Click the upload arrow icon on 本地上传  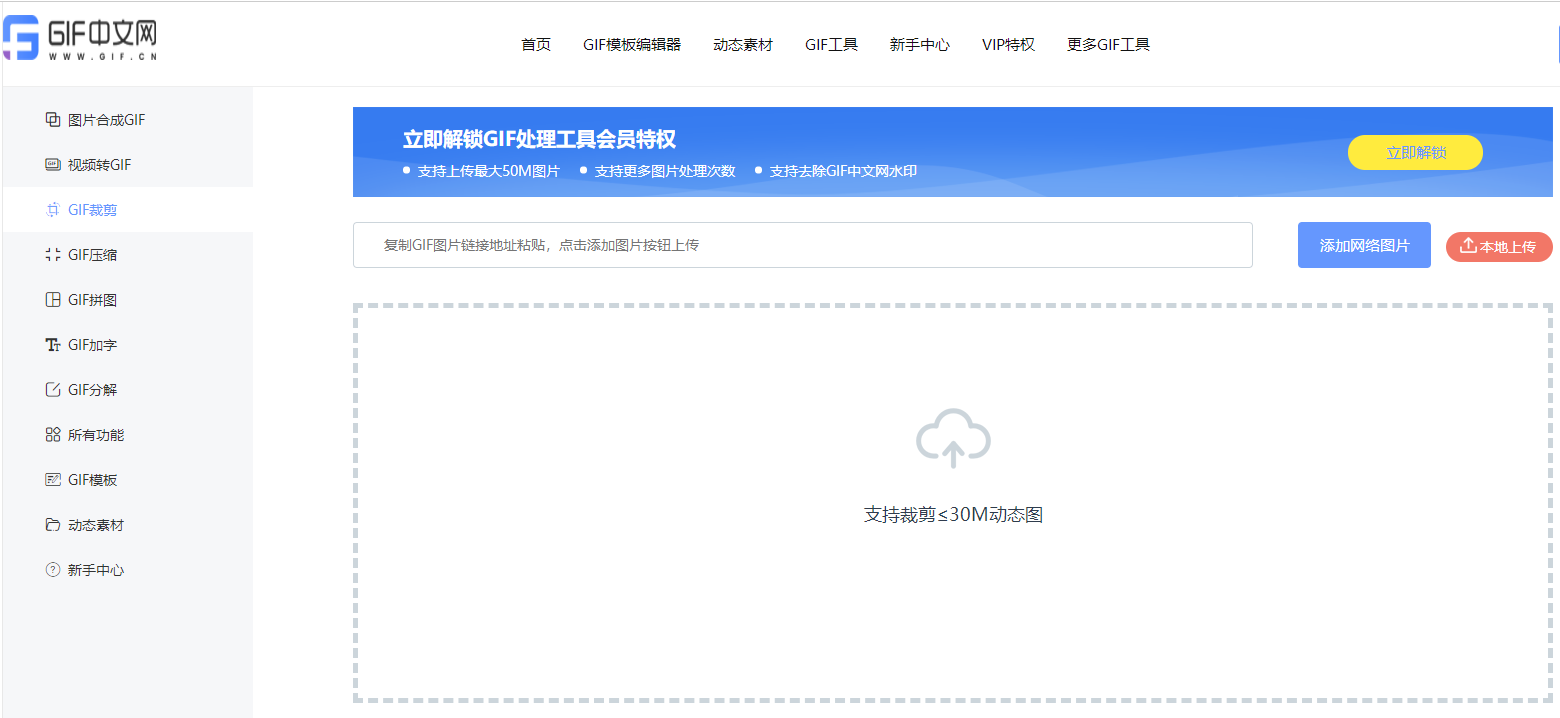(1468, 246)
